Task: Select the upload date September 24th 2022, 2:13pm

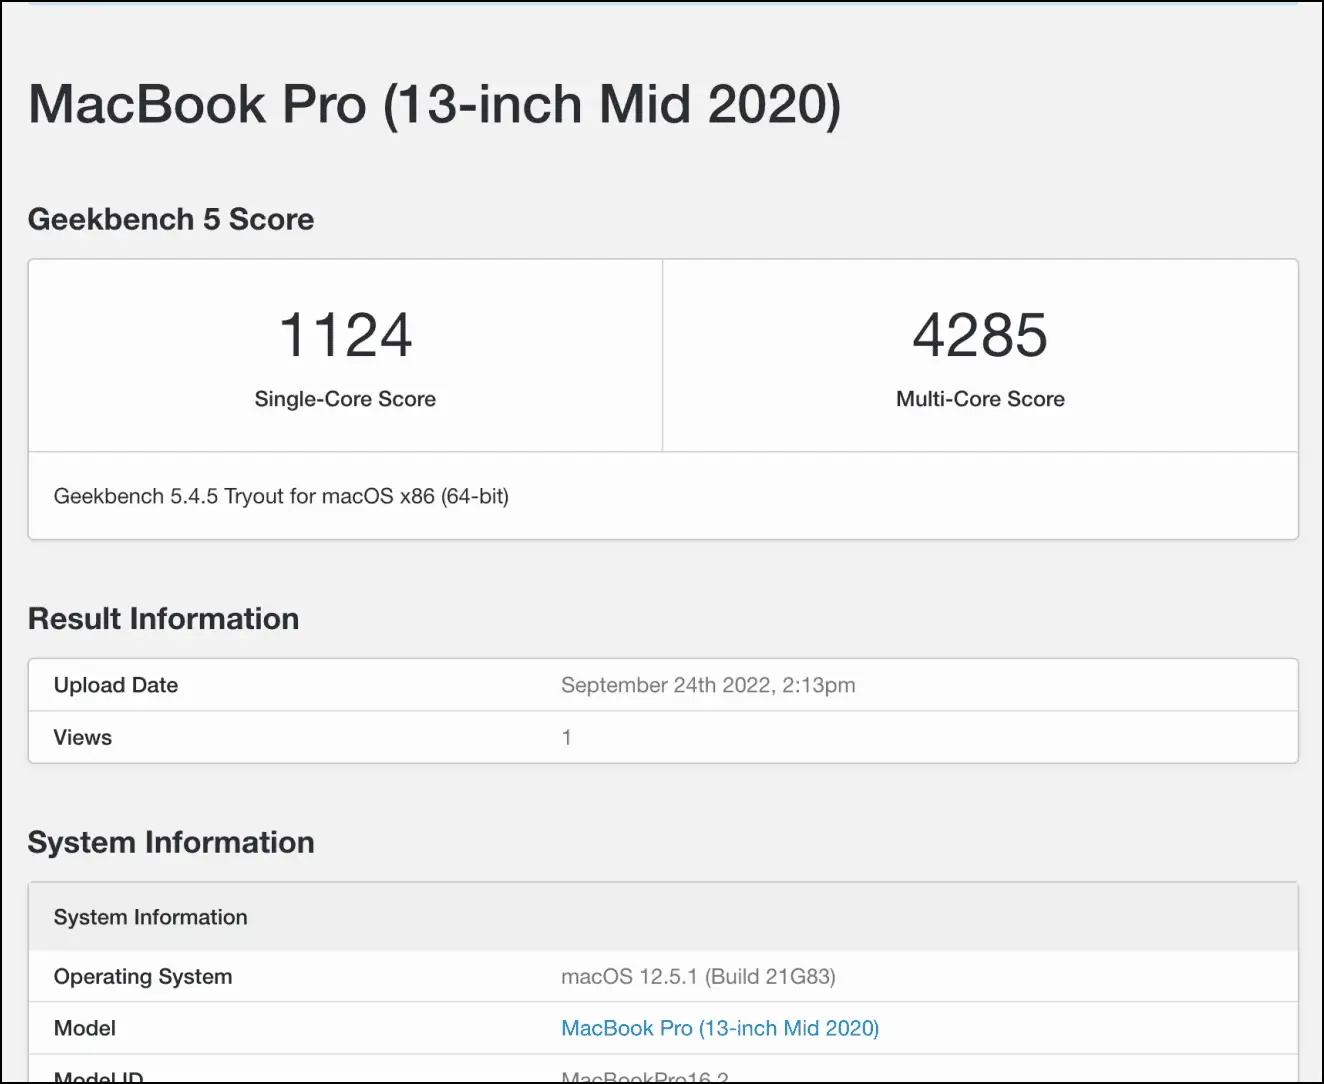Action: coord(708,685)
